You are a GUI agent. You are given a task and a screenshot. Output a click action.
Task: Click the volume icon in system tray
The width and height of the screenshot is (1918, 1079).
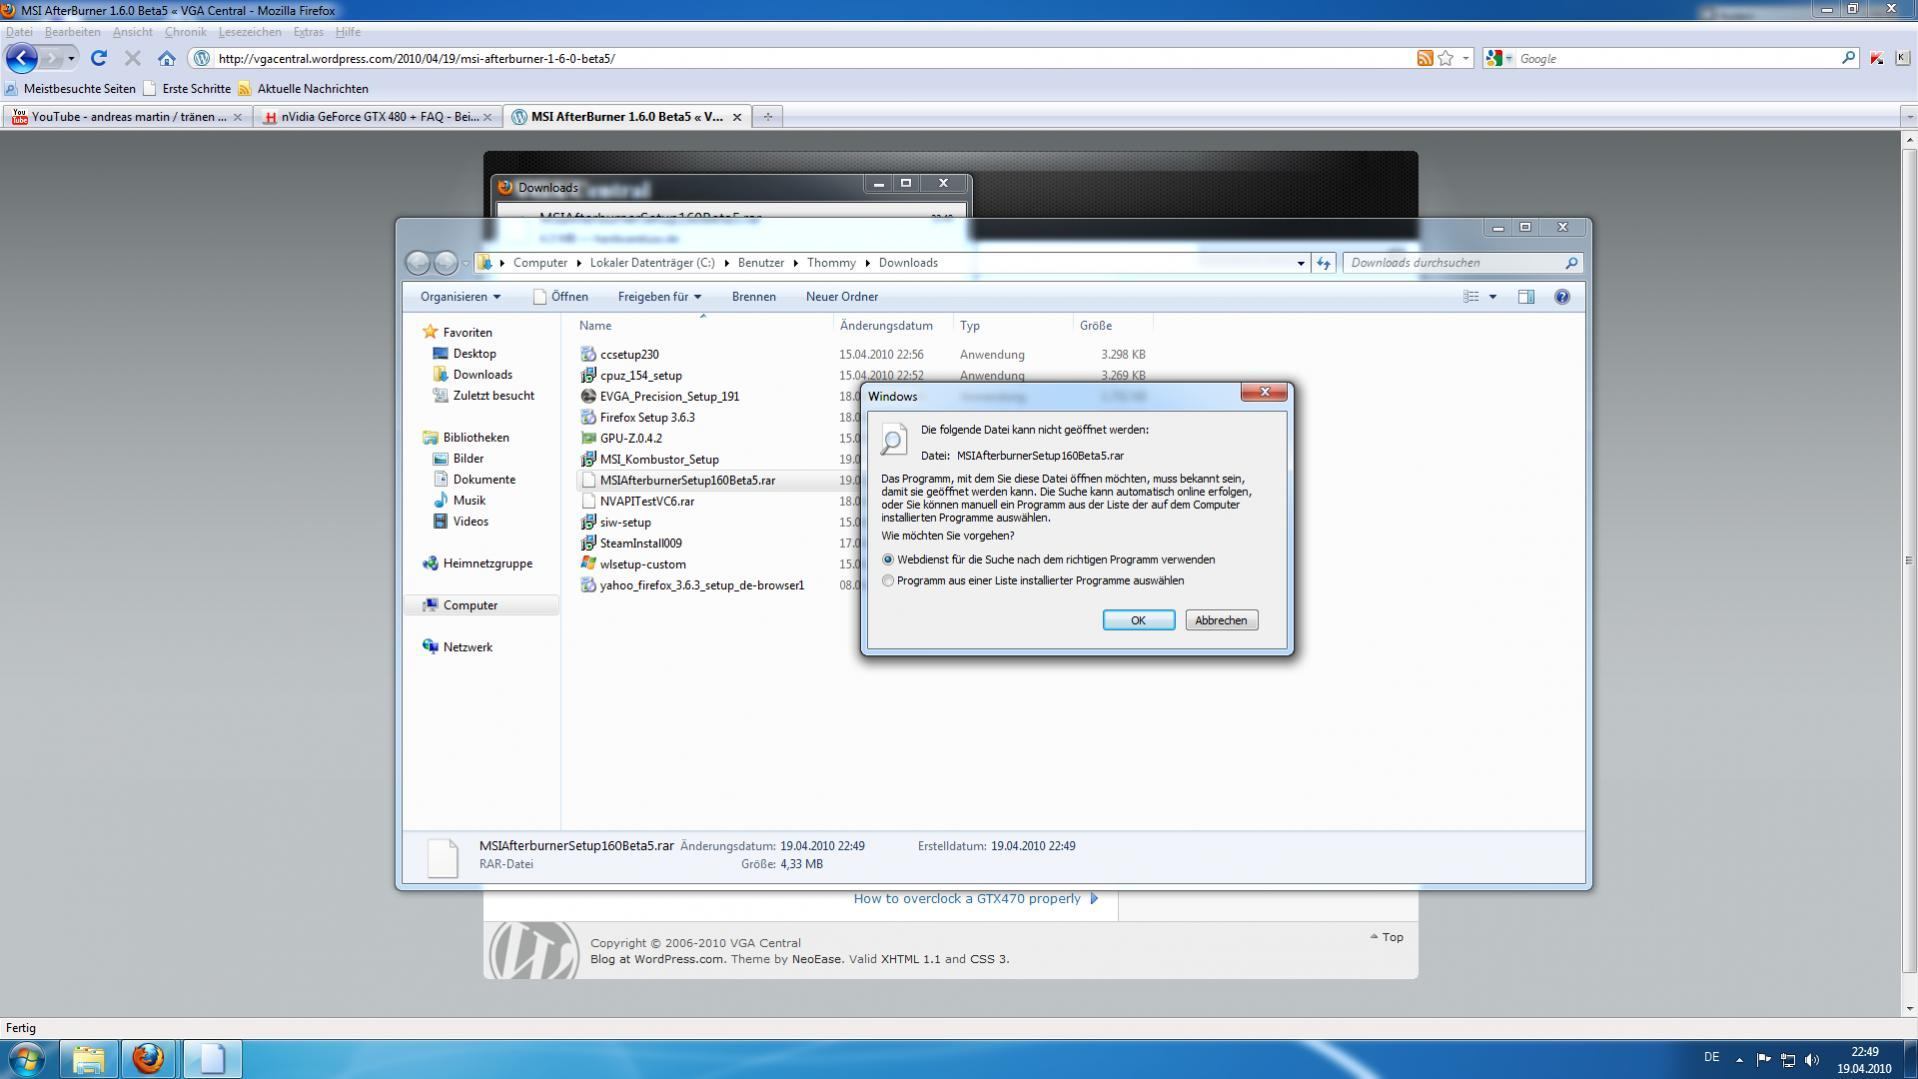point(1811,1059)
